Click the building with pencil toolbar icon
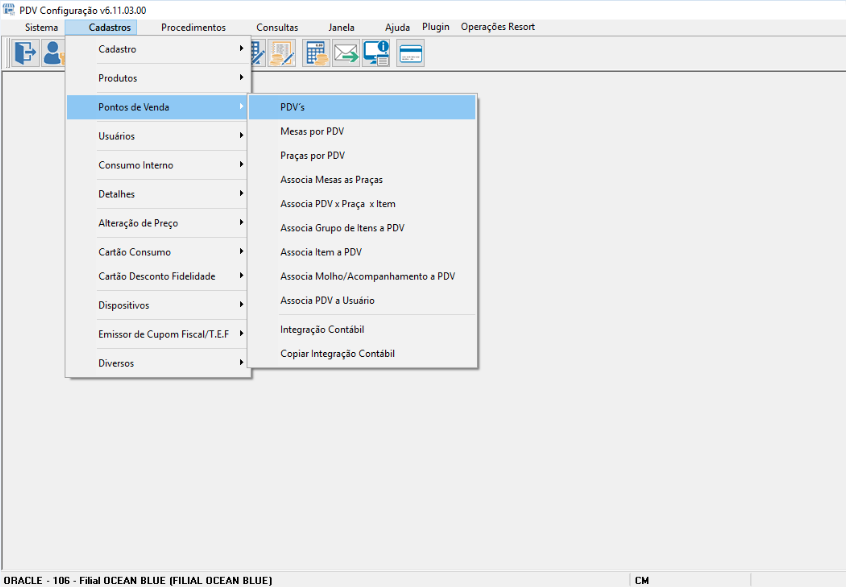Image resolution: width=846 pixels, height=587 pixels. click(x=258, y=53)
